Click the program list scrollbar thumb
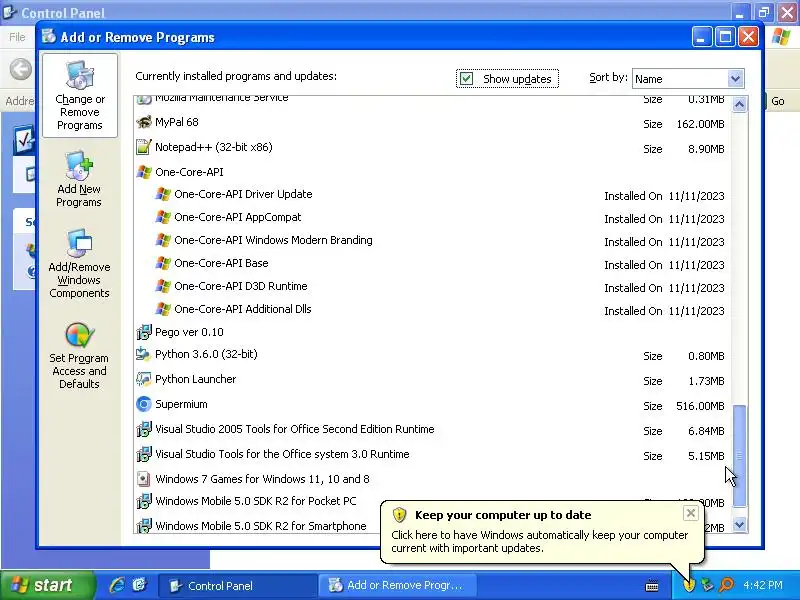Screen dimensions: 800x600 (x=739, y=456)
